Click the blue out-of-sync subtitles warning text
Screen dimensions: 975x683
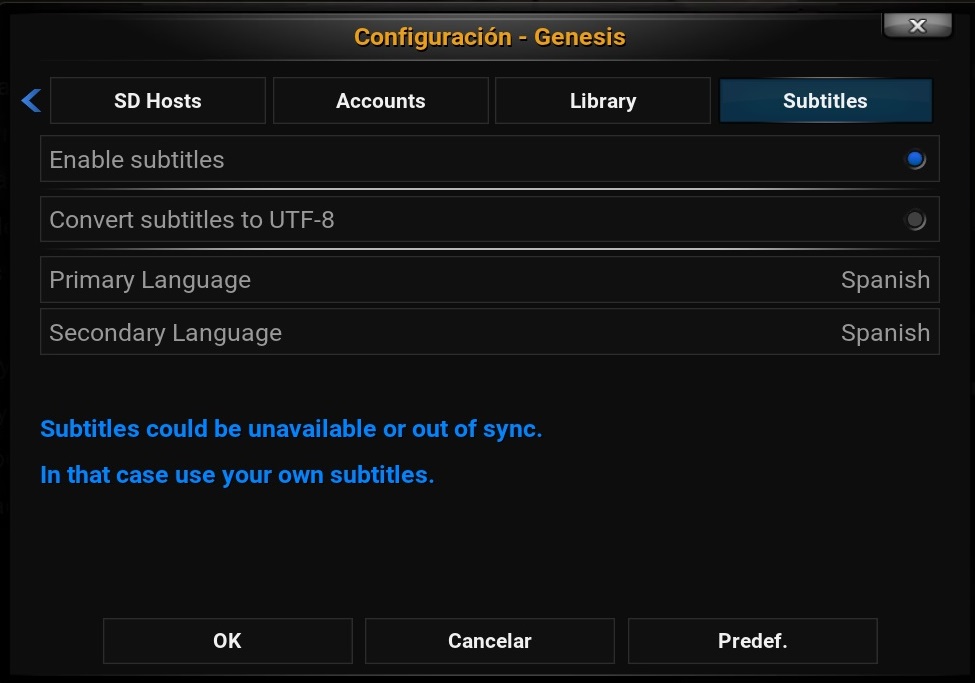(291, 429)
